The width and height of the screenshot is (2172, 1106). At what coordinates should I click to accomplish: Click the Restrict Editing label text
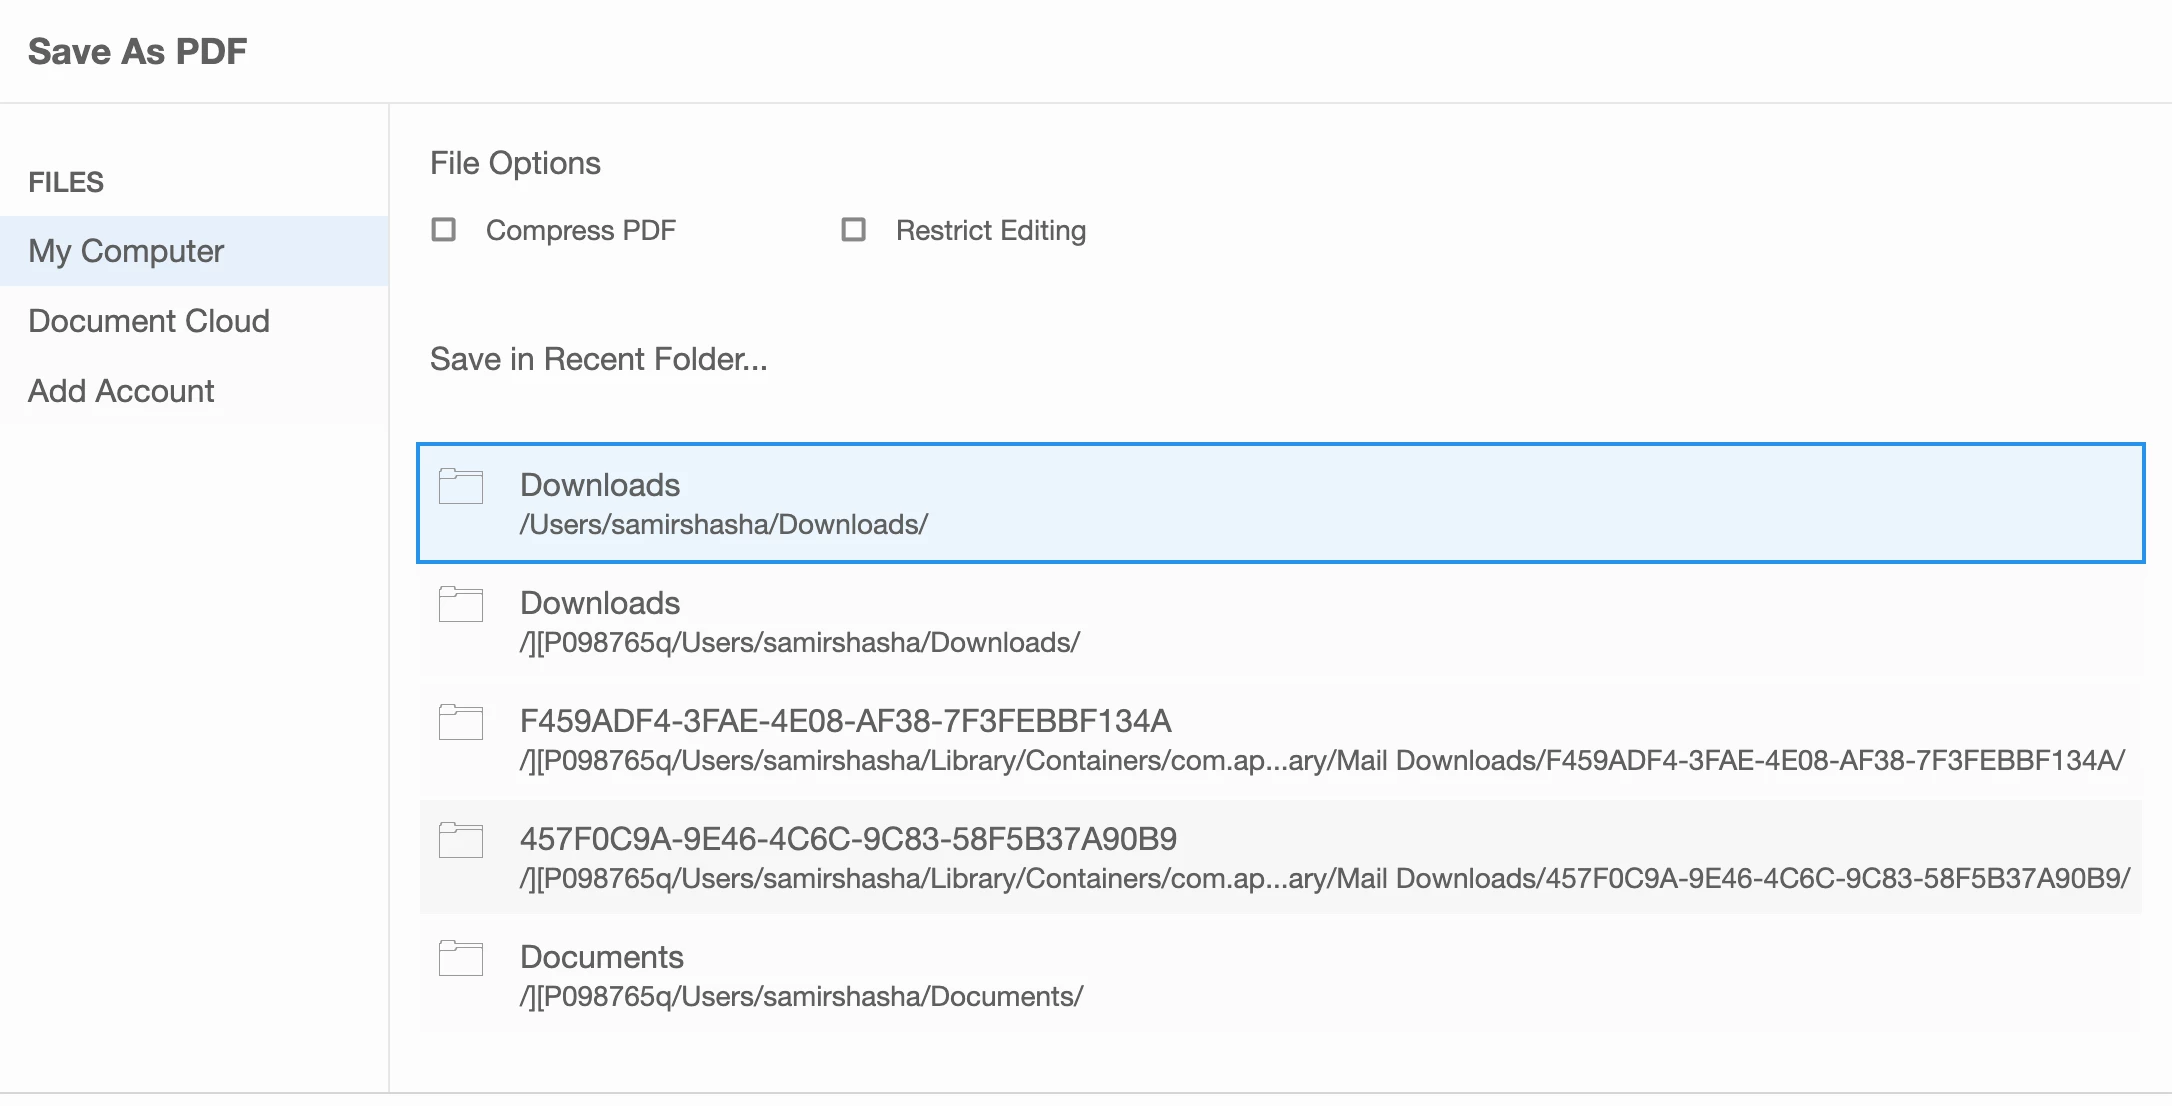pyautogui.click(x=990, y=231)
